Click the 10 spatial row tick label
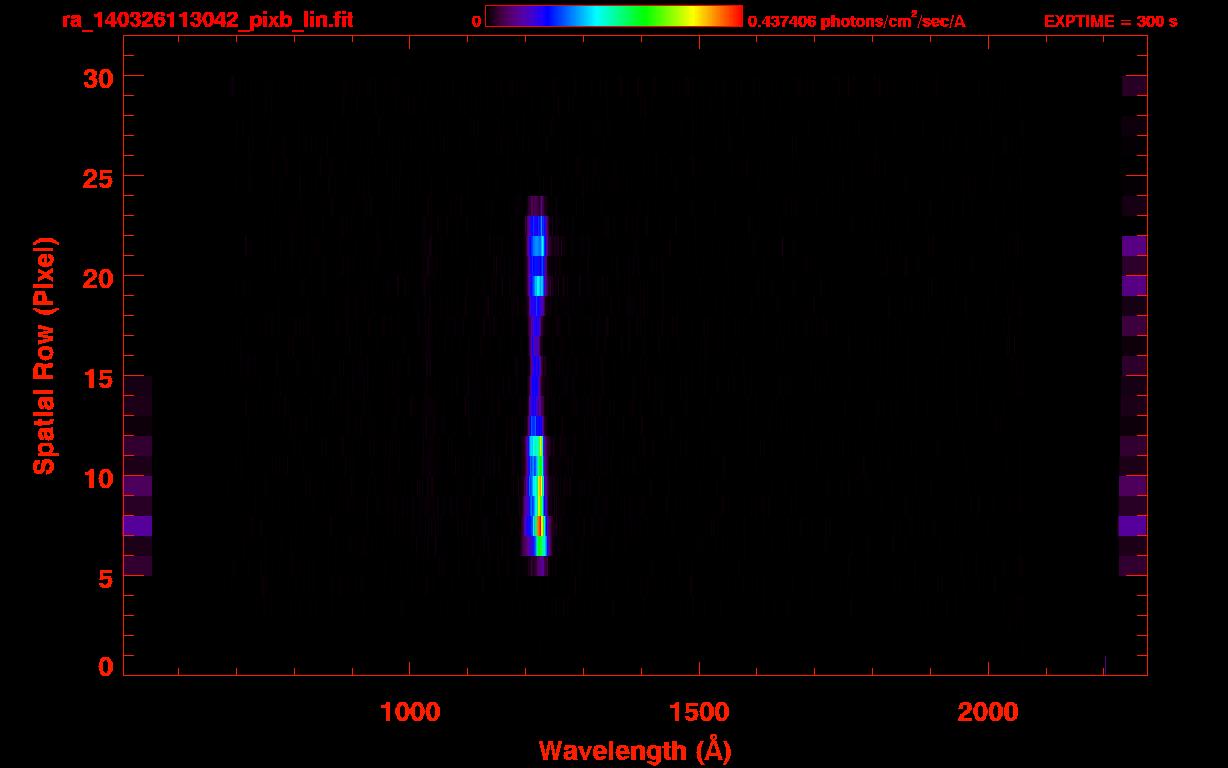Viewport: 1228px width, 768px height. point(98,478)
